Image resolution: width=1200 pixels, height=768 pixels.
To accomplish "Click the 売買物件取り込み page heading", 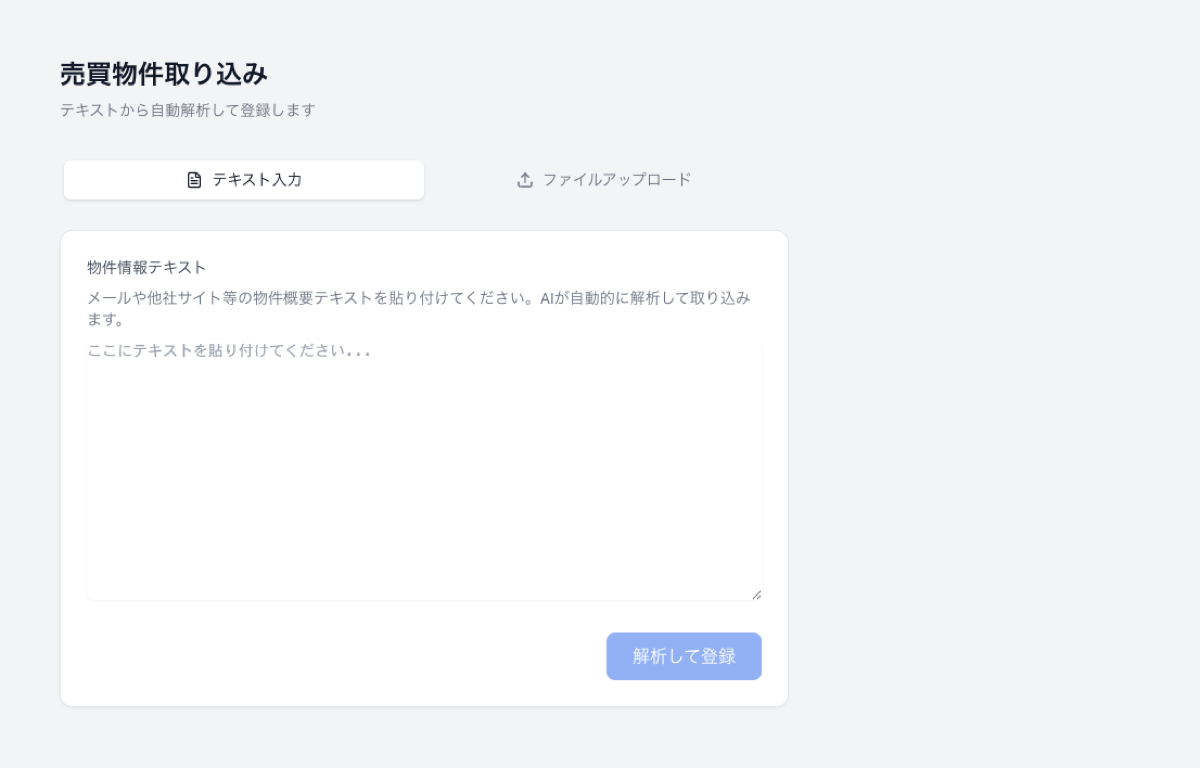I will 164,74.
